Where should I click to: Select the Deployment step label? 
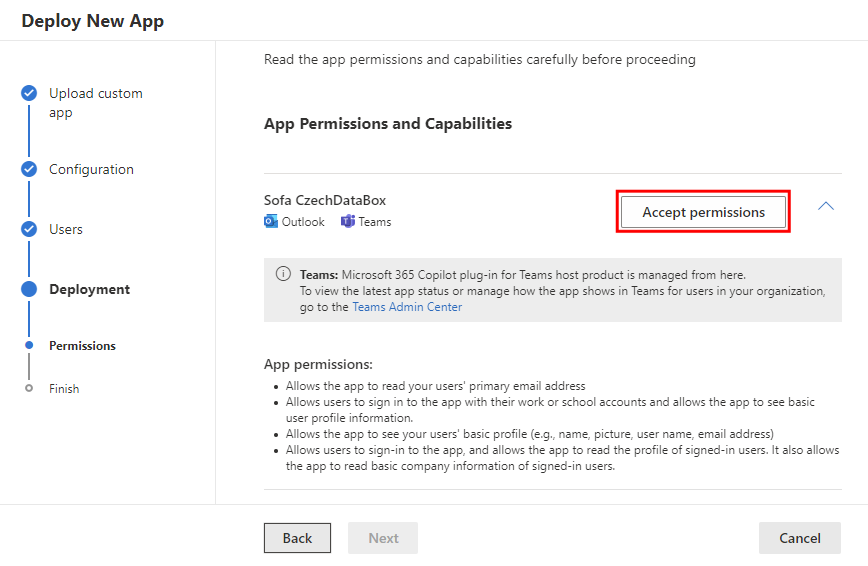tap(89, 289)
